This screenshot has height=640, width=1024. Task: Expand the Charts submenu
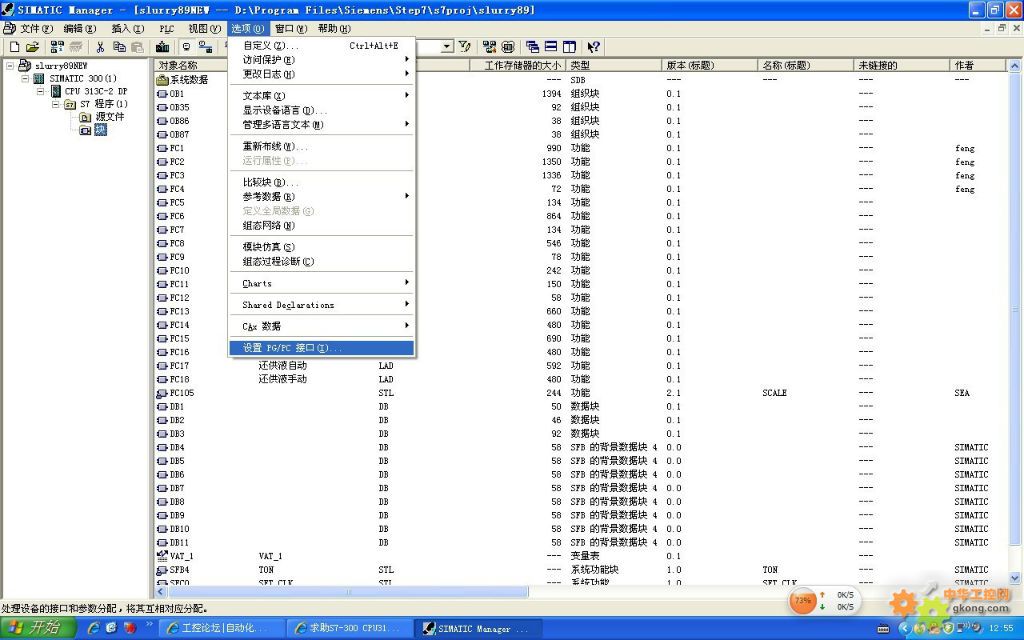pyautogui.click(x=321, y=283)
